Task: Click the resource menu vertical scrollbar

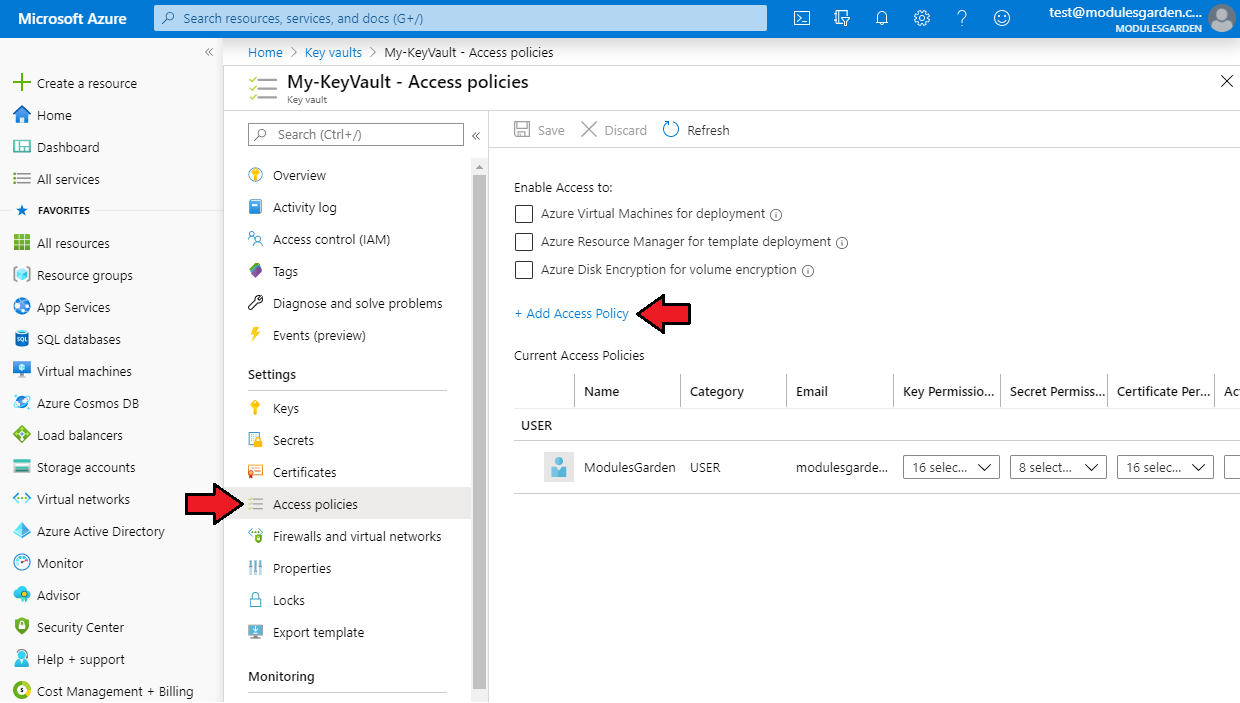Action: (479, 430)
